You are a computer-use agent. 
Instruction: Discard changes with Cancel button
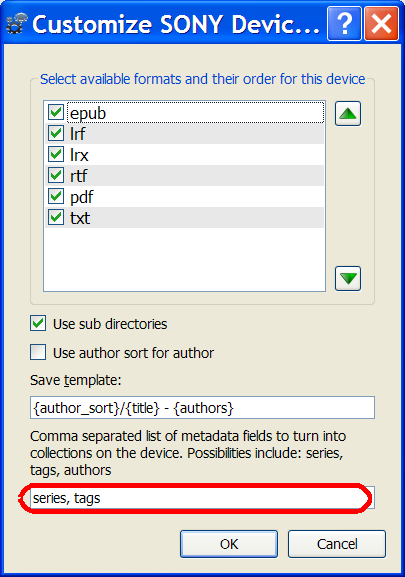pyautogui.click(x=337, y=544)
